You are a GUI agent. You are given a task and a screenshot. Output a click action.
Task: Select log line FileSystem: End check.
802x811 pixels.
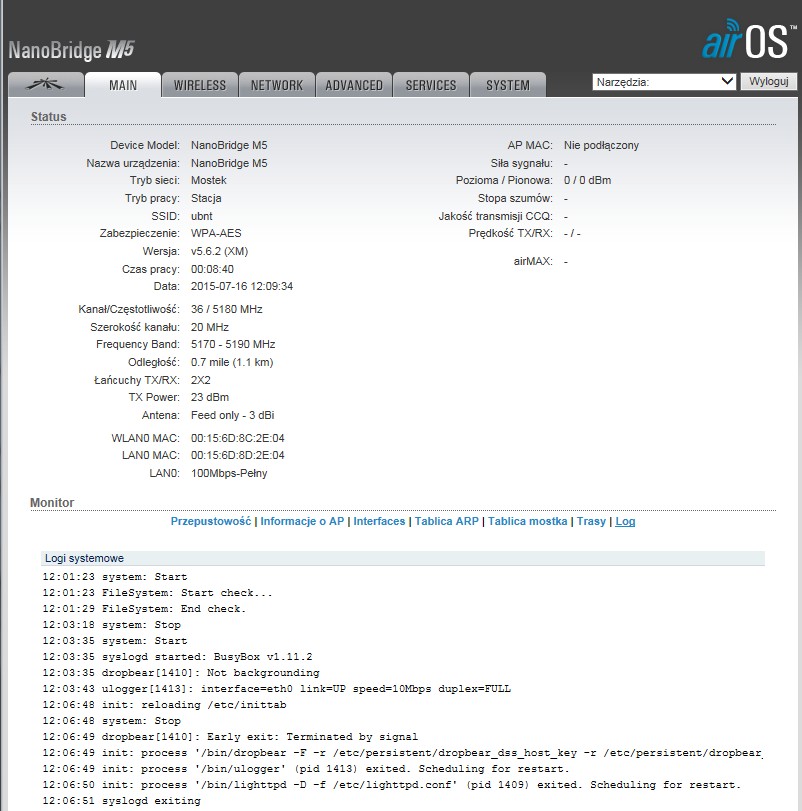point(144,609)
